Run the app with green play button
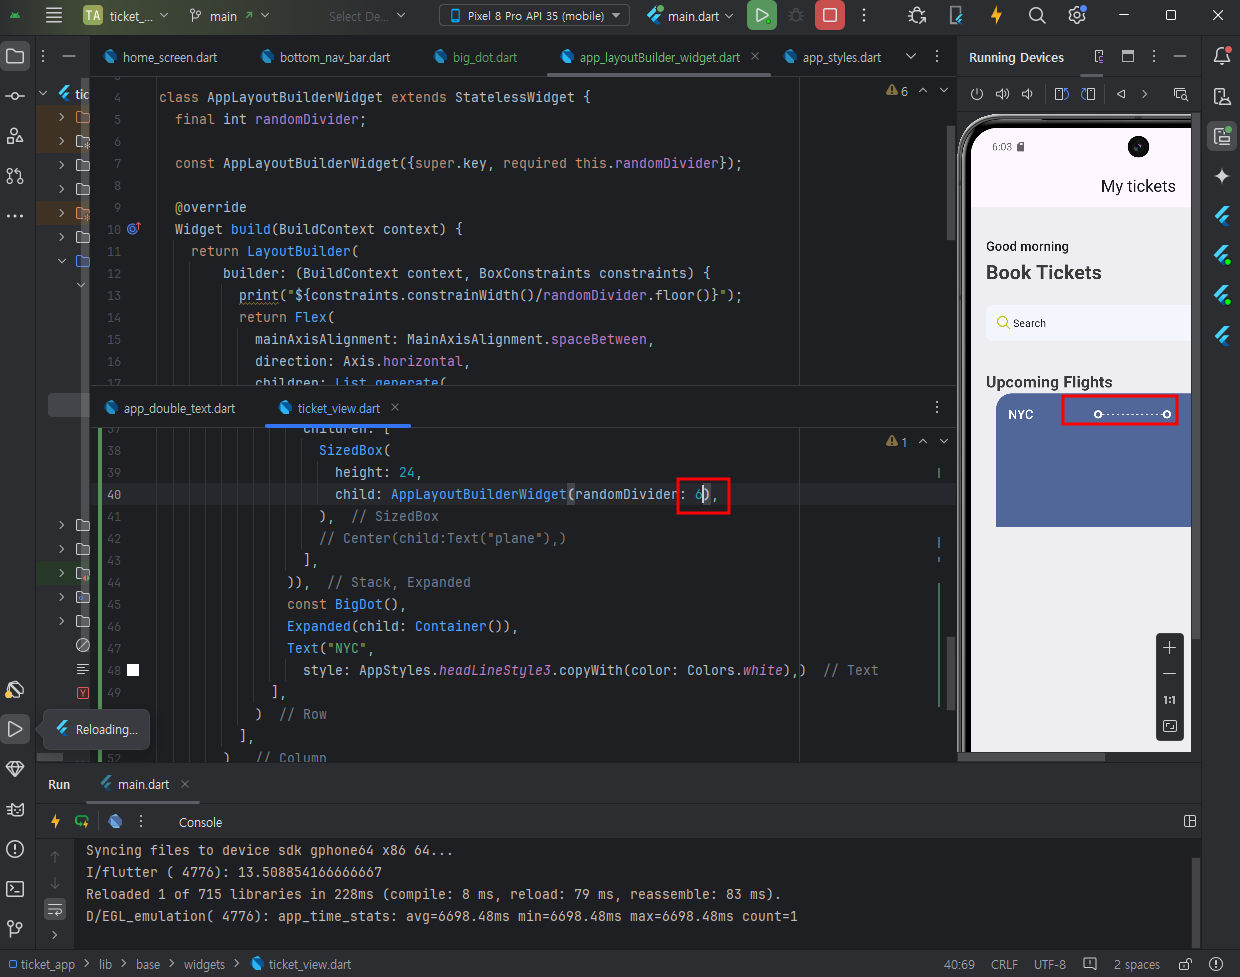The image size is (1240, 977). (762, 15)
